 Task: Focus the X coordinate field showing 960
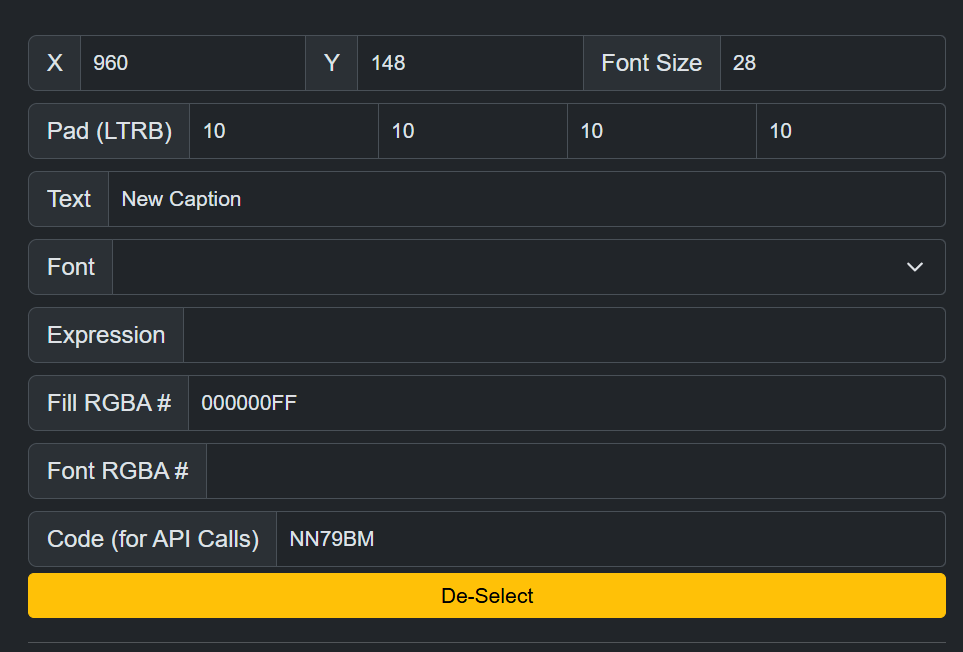tap(192, 63)
